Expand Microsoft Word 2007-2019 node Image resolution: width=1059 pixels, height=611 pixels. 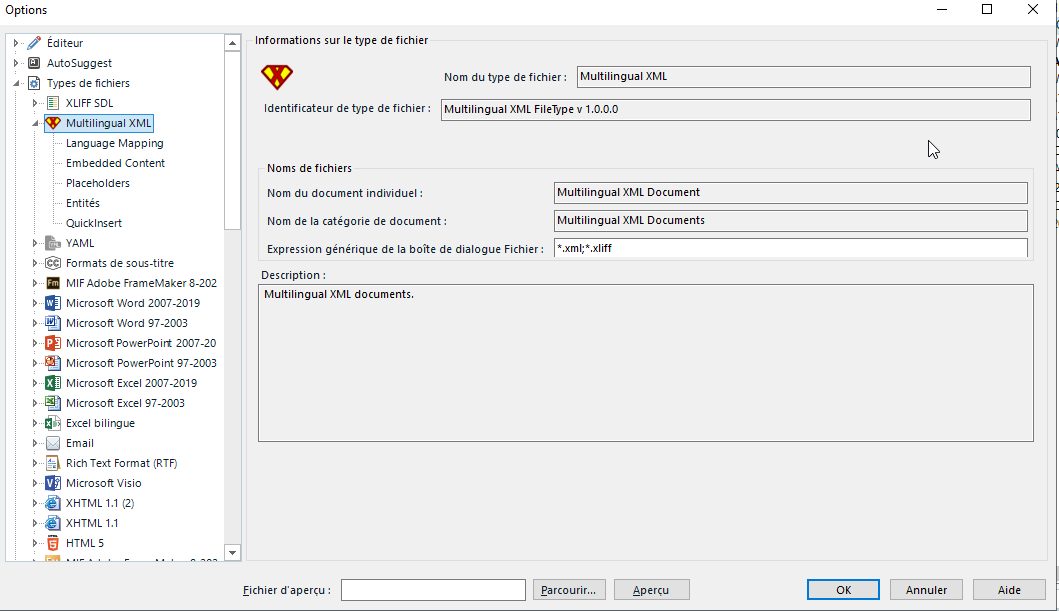[34, 303]
